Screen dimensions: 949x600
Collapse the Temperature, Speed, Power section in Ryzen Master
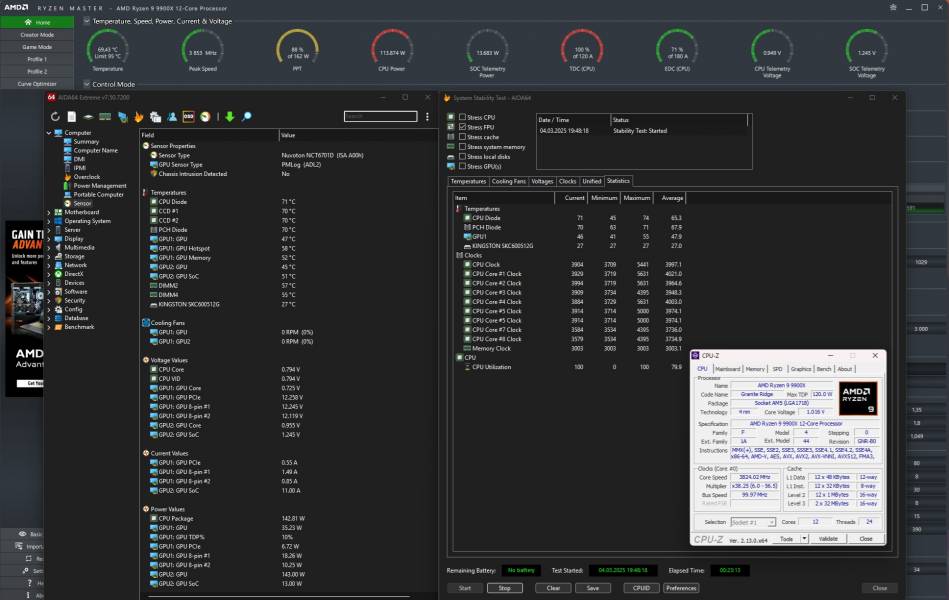pos(87,21)
